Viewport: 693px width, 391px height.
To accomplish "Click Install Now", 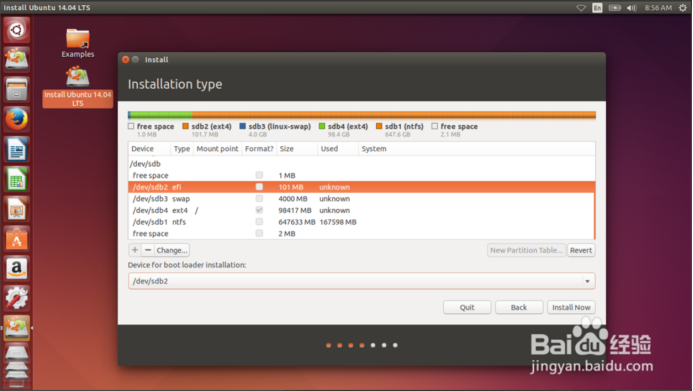I will click(571, 307).
